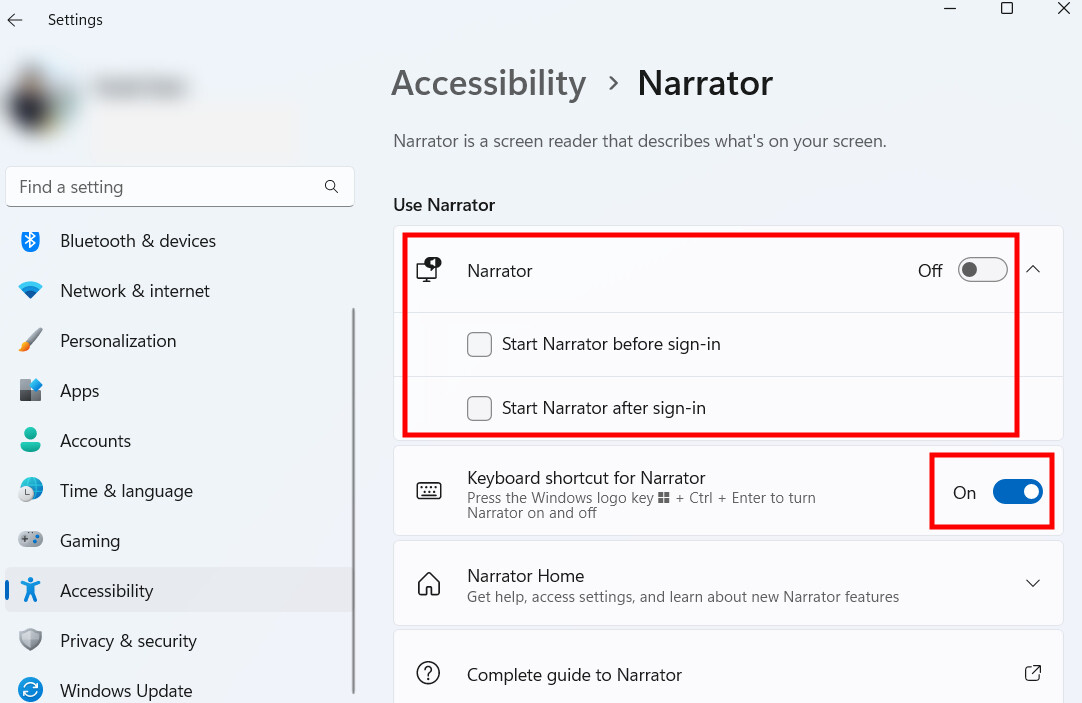Click the Windows Update sync icon
The width and height of the screenshot is (1082, 703).
(x=30, y=689)
